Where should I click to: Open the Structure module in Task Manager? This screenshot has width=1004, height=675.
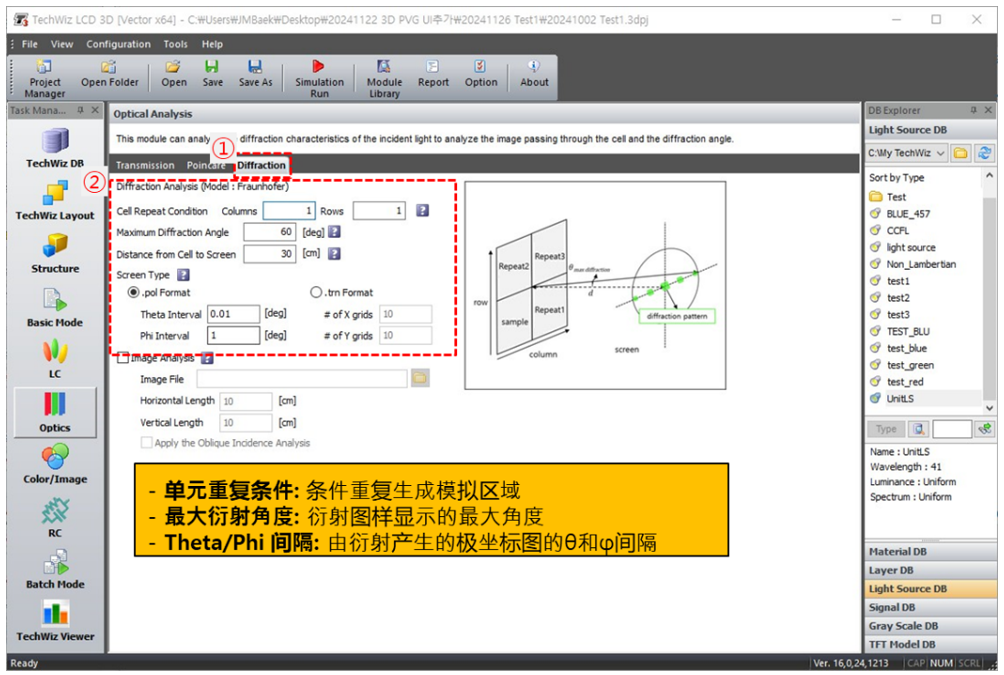point(55,252)
